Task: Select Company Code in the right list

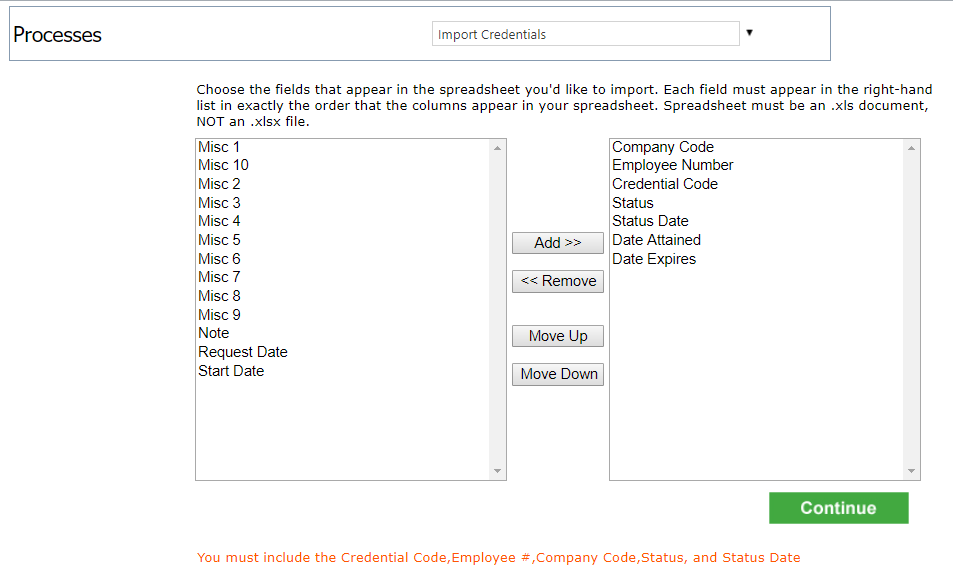Action: click(757, 147)
